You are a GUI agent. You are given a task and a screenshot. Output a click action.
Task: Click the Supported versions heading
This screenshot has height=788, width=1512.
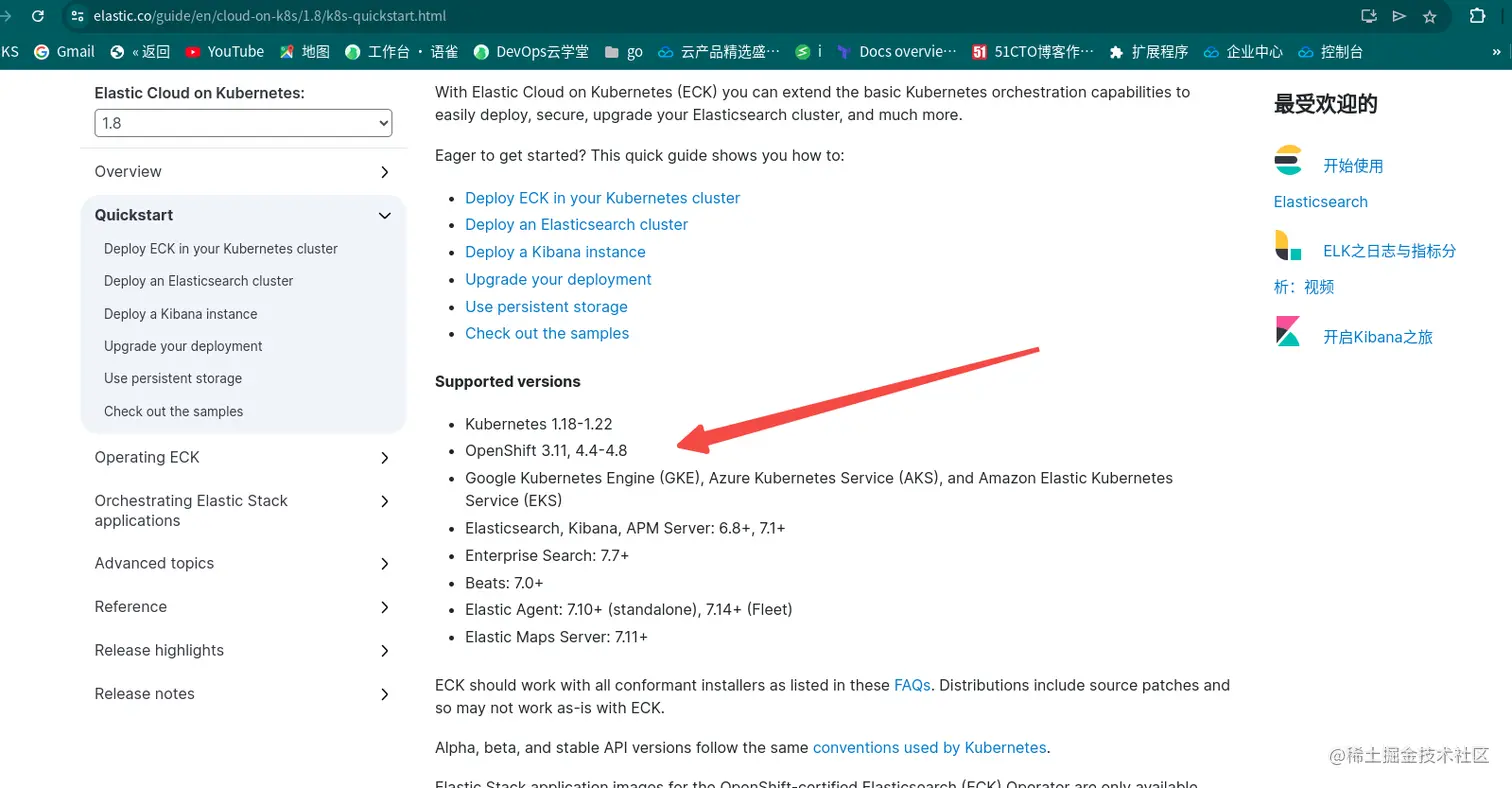507,382
